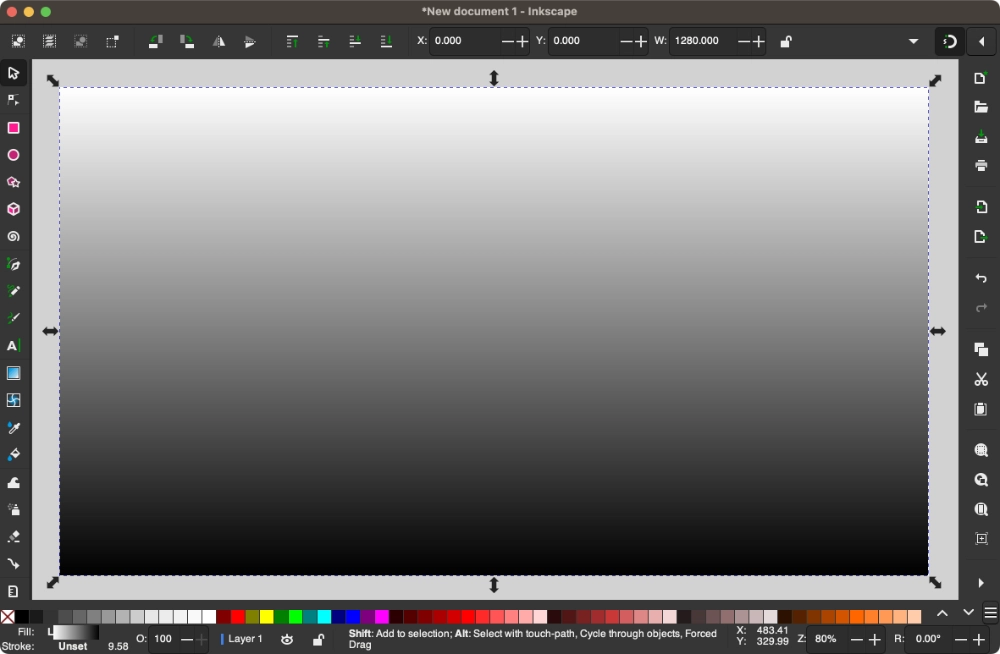The image size is (1000, 654).
Task: Click the Undo button
Action: 981,278
